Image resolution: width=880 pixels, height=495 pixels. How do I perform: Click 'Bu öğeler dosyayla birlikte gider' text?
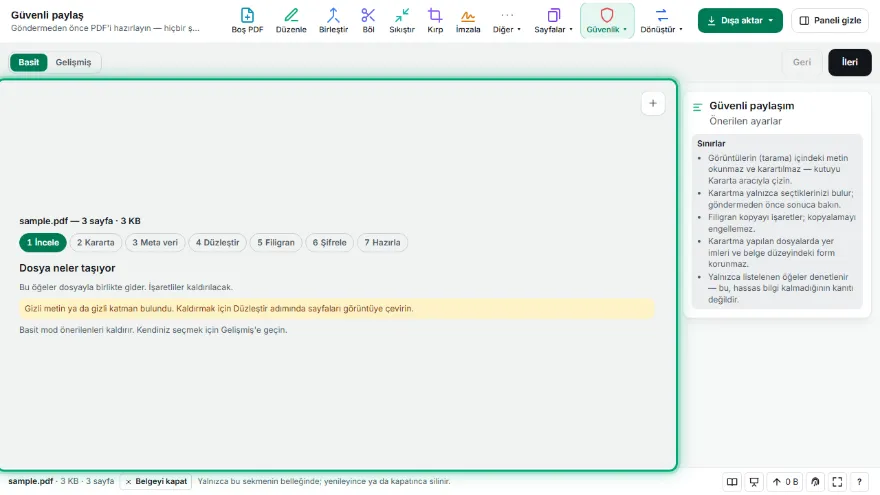pyautogui.click(x=126, y=287)
